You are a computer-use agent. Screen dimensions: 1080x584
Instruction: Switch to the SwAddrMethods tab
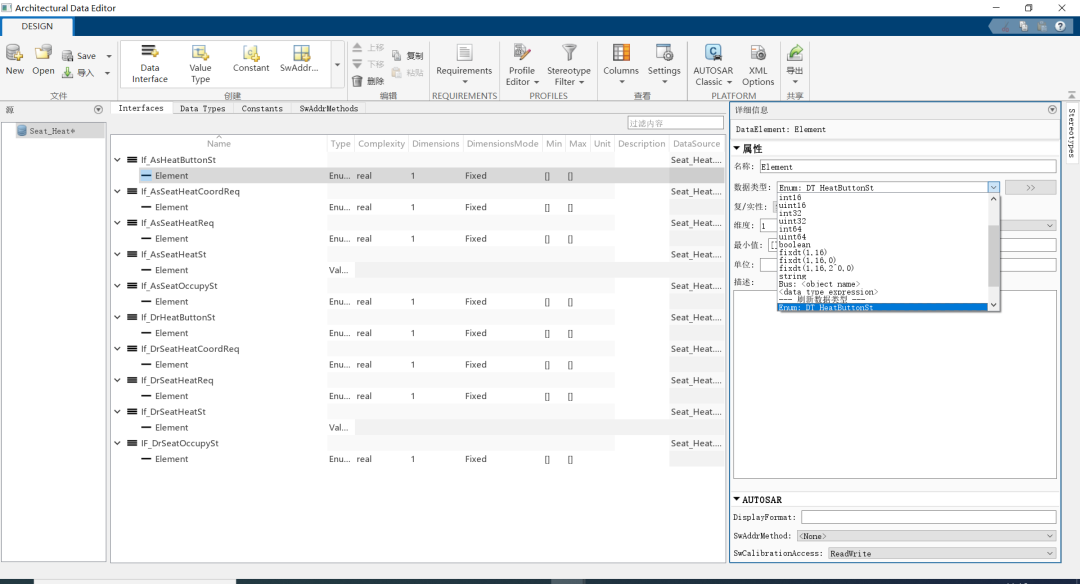pos(329,109)
